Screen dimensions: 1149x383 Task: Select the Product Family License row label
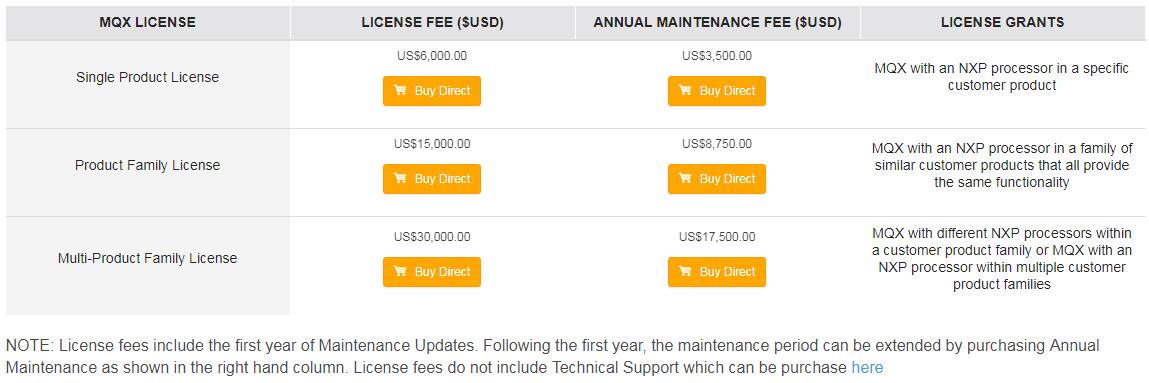147,165
